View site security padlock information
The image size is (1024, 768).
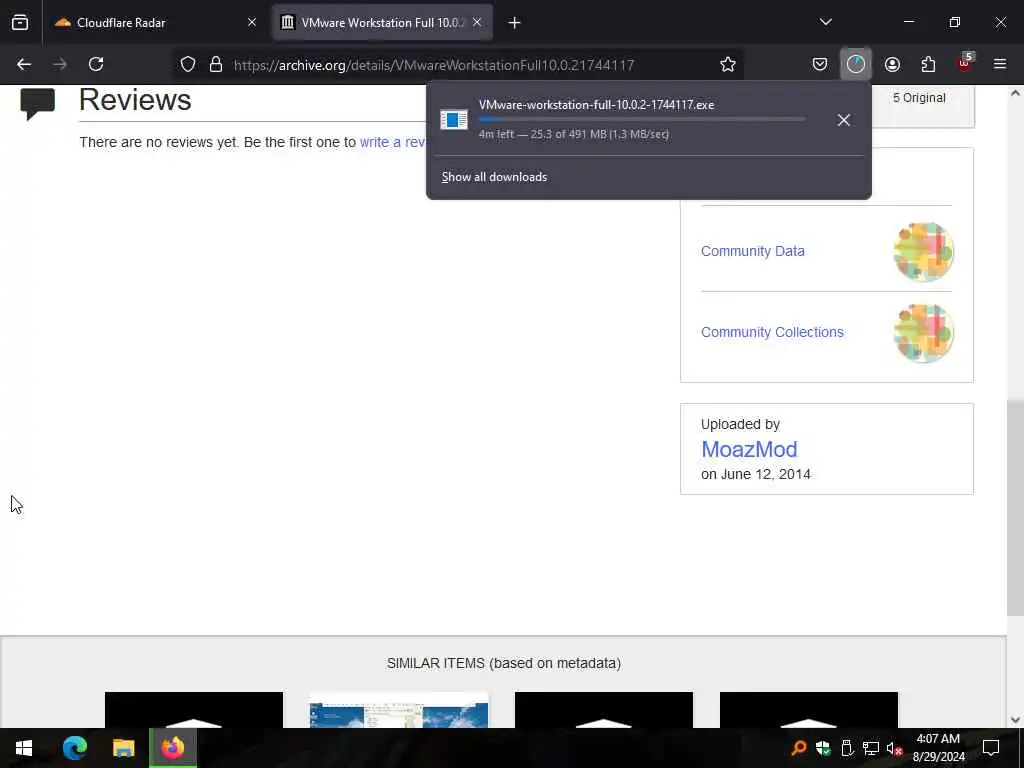[x=216, y=64]
